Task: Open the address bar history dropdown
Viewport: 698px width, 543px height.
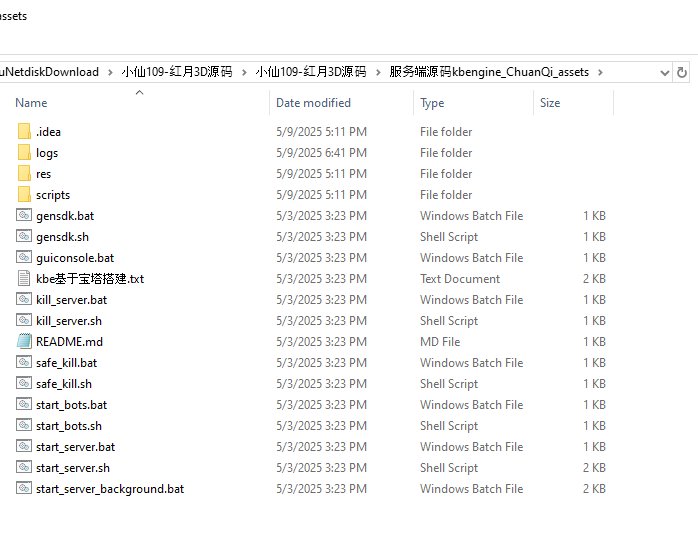Action: [664, 72]
